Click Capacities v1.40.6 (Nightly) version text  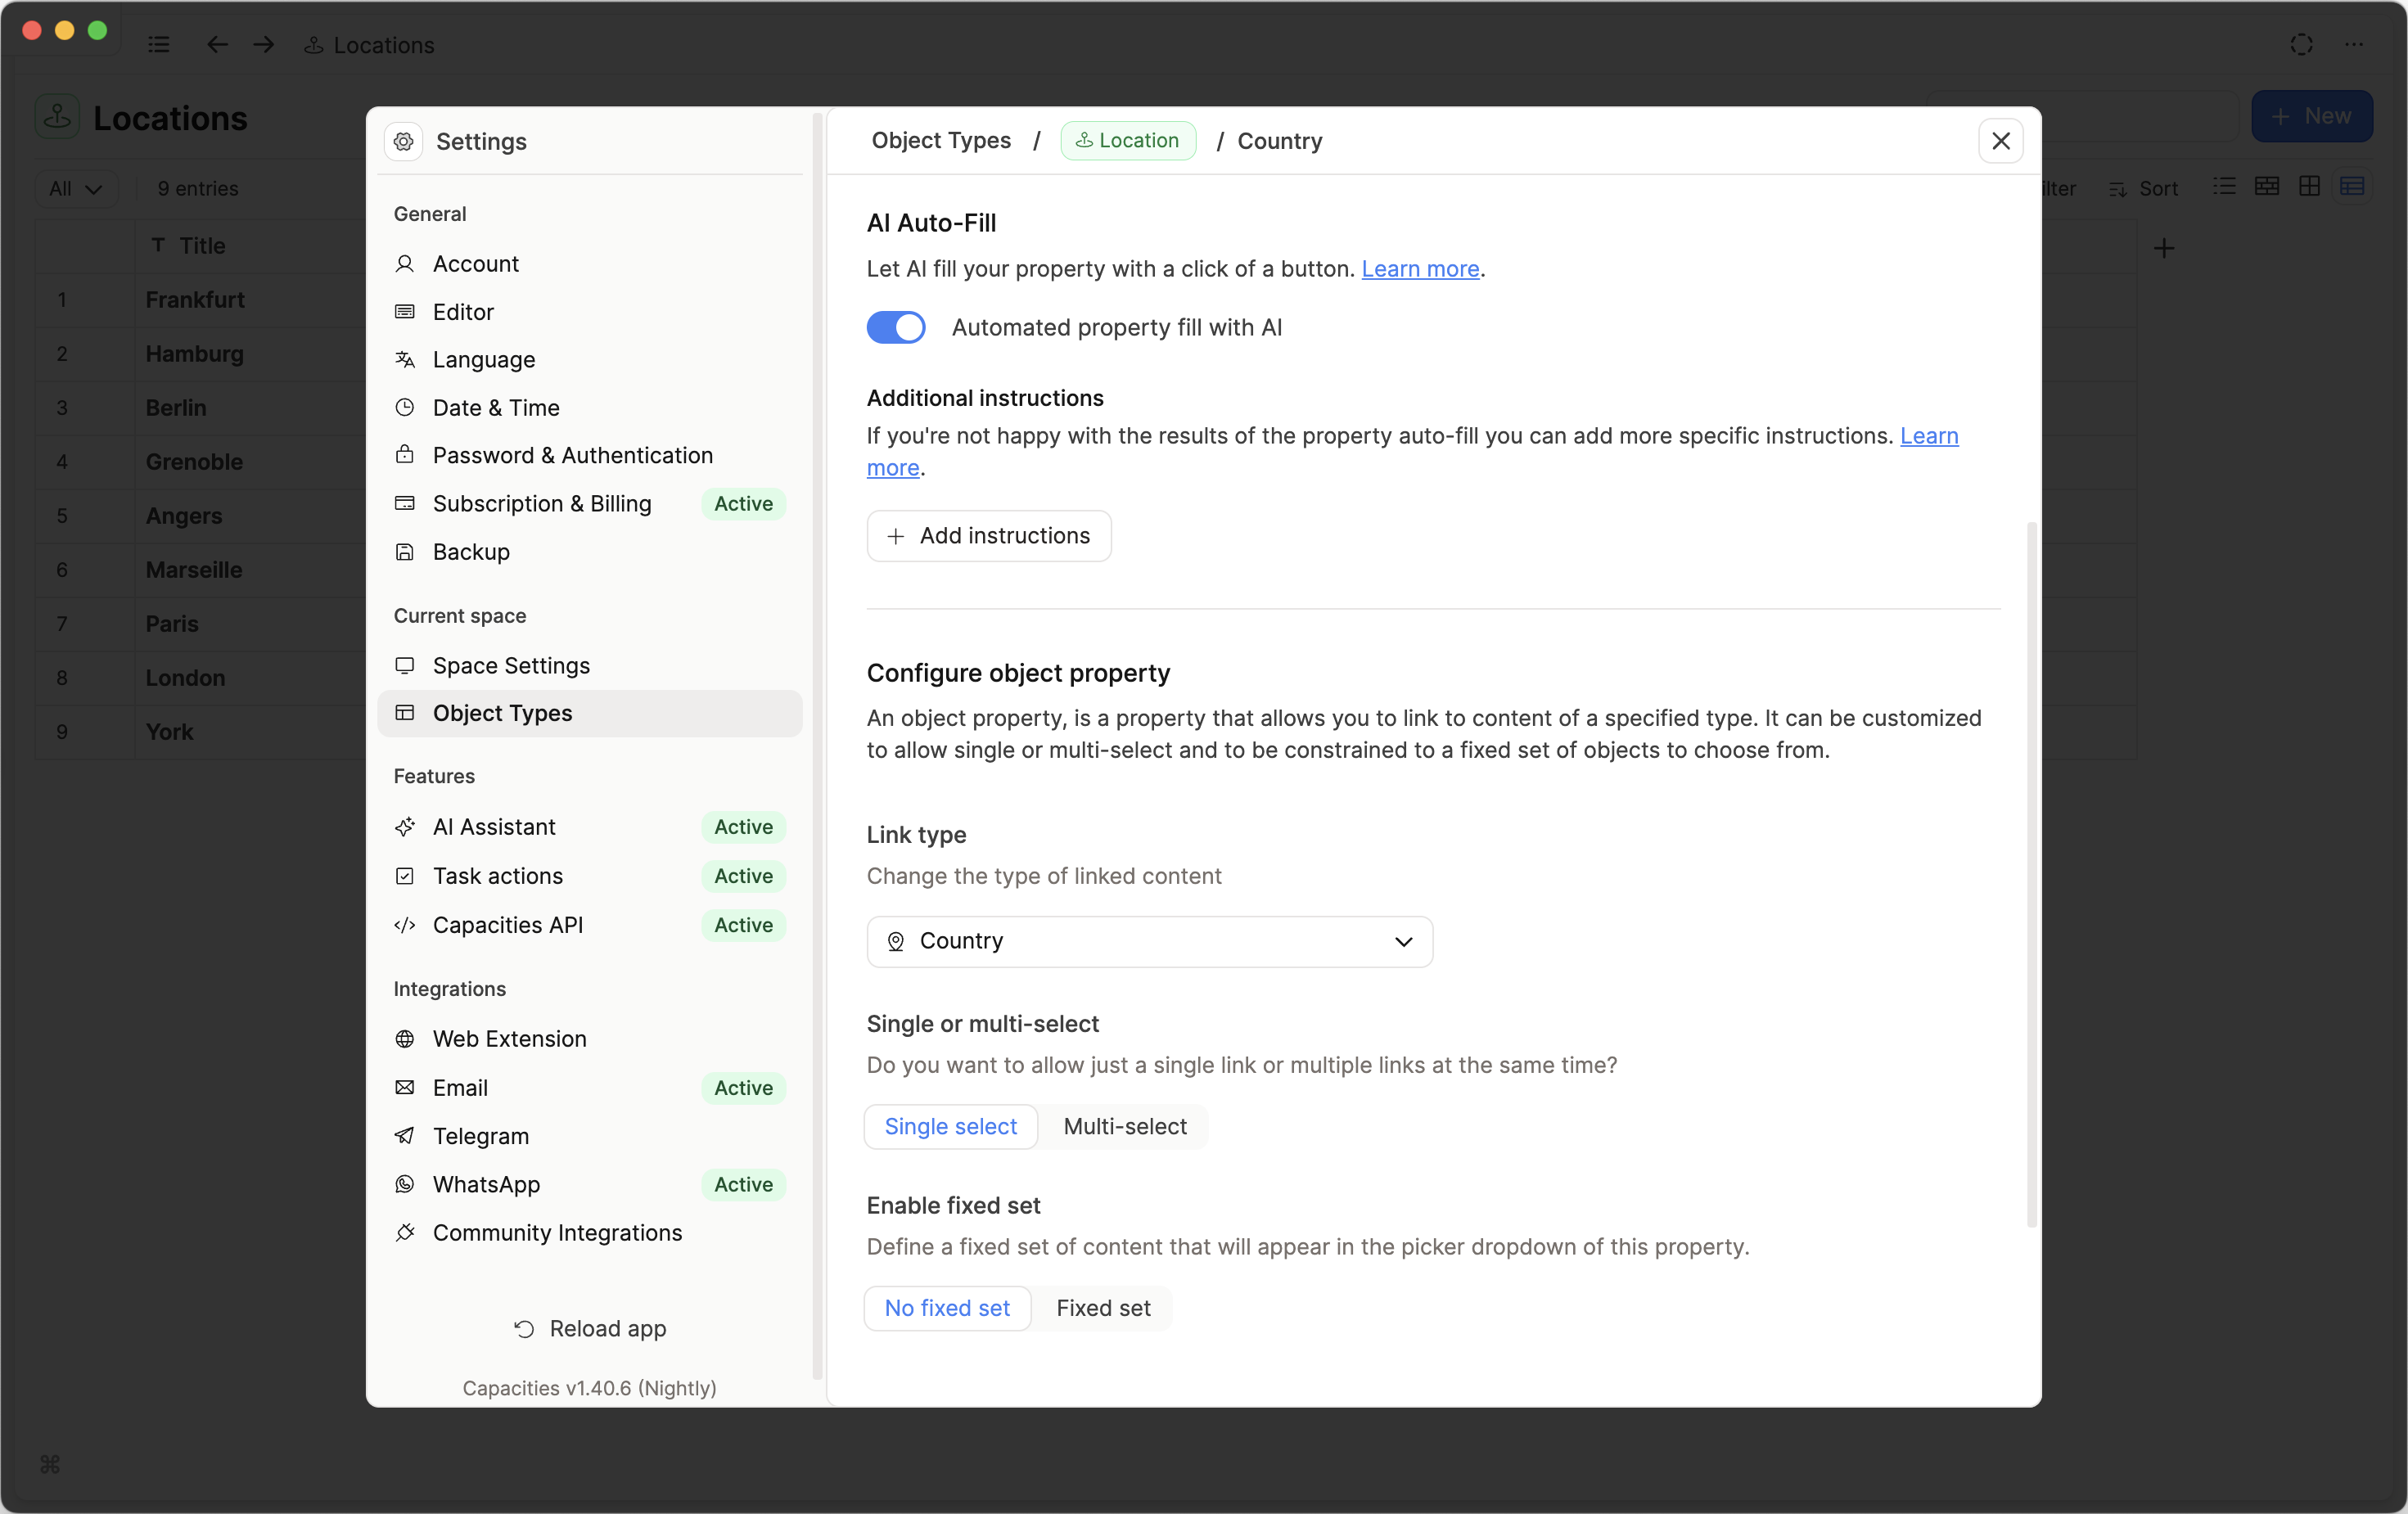pos(589,1388)
